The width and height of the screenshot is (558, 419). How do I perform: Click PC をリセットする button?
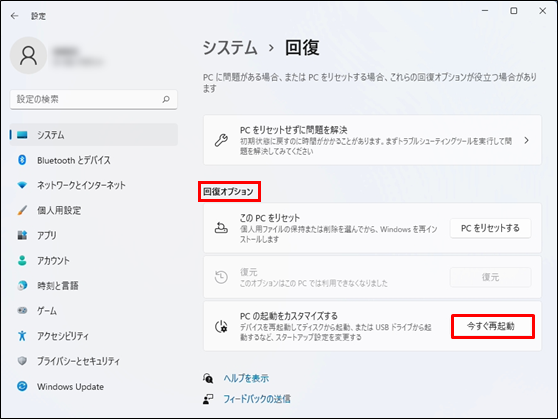(490, 228)
